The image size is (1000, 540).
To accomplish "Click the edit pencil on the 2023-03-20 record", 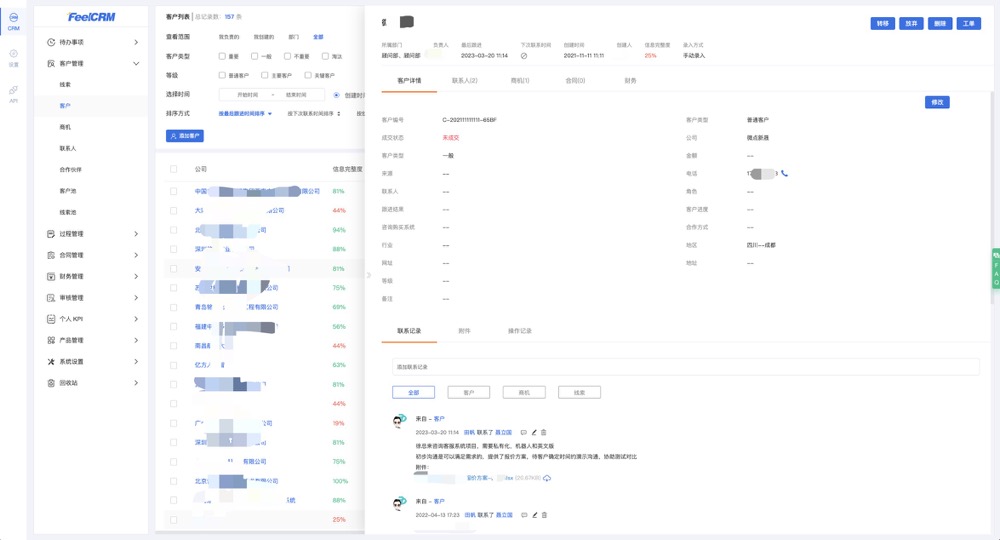I will [534, 432].
